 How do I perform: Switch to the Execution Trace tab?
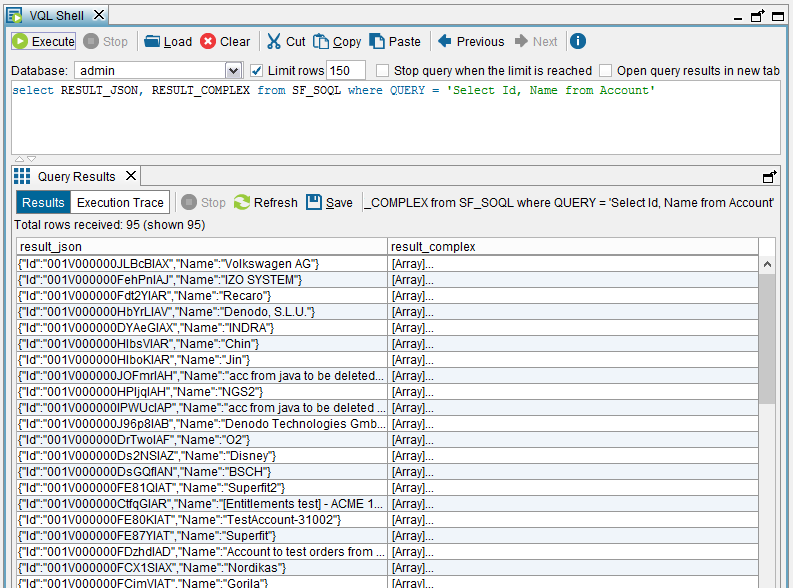pos(120,203)
